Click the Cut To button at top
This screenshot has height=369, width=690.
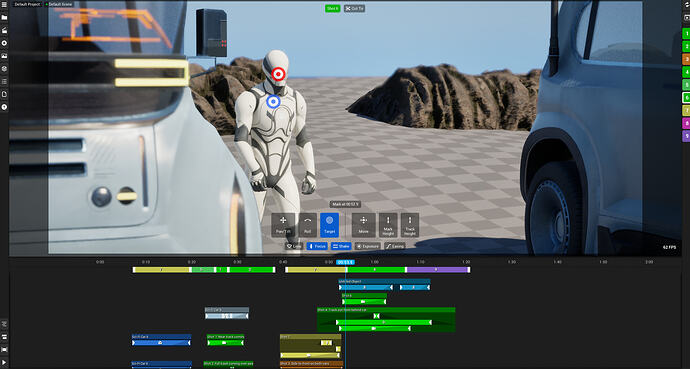click(x=354, y=8)
